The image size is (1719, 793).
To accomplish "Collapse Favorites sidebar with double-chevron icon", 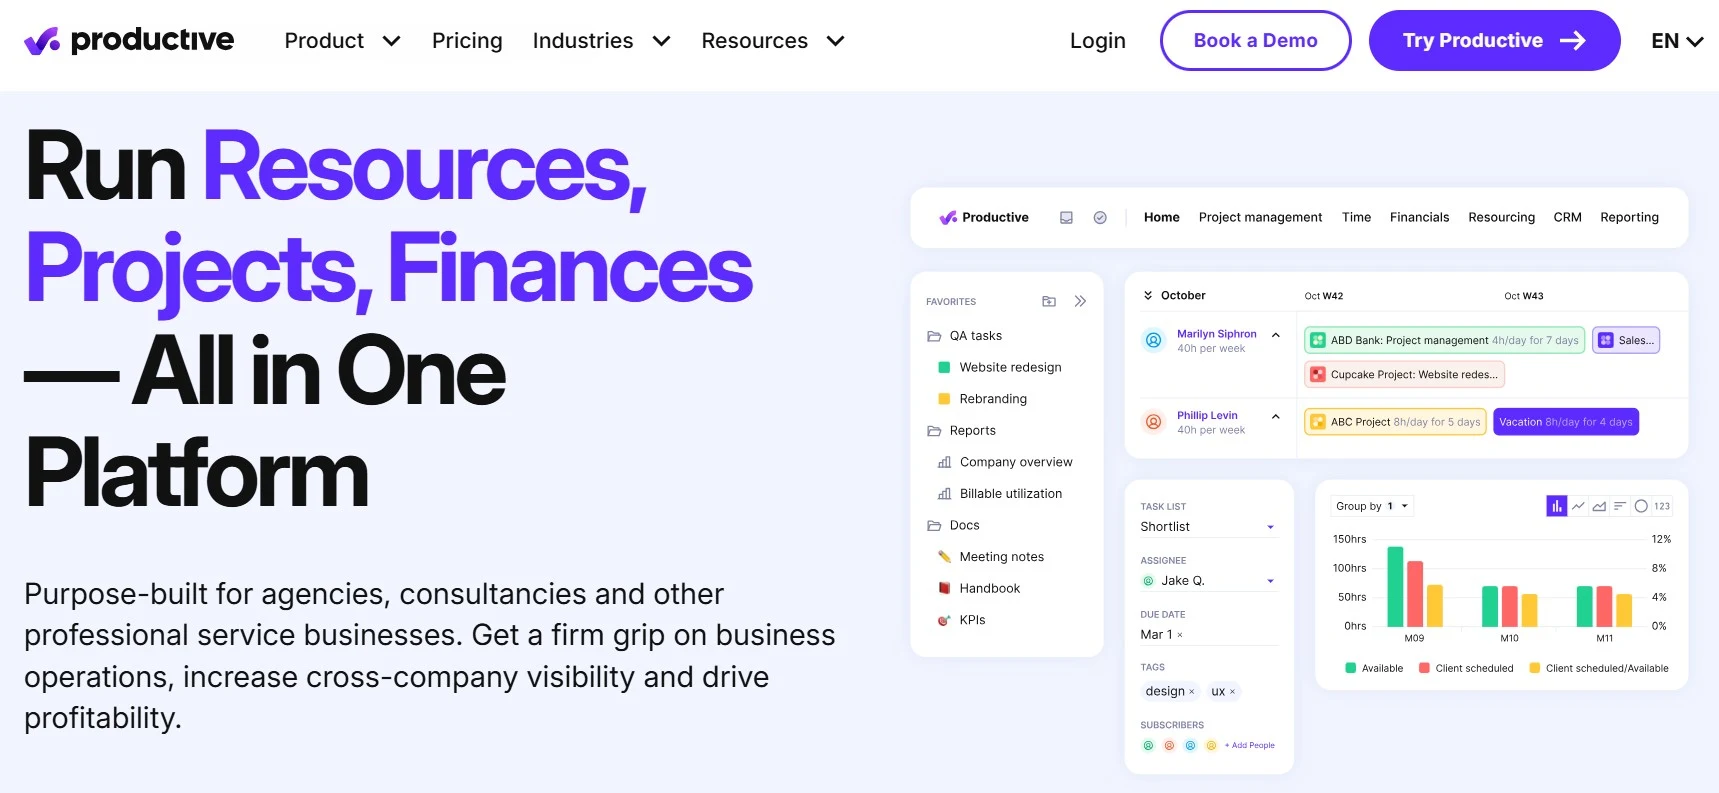I will click(x=1080, y=301).
